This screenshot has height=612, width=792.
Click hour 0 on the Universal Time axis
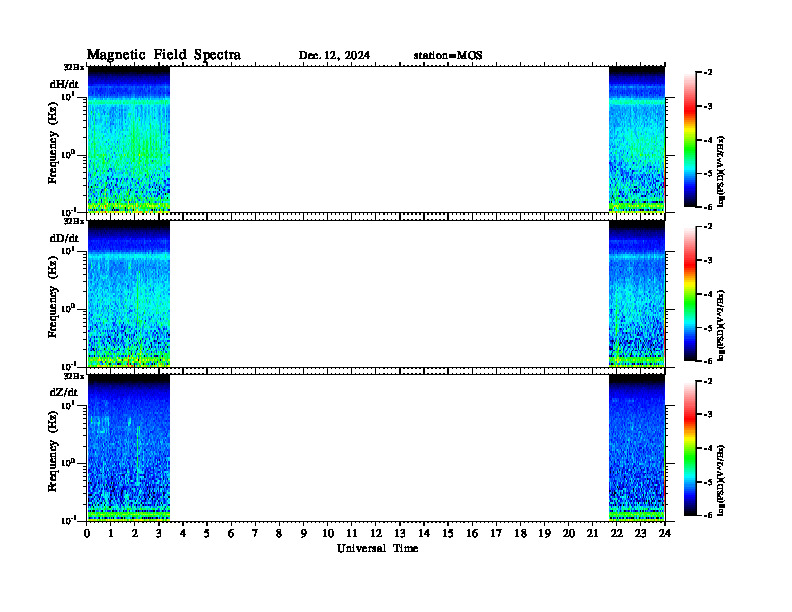(x=87, y=534)
